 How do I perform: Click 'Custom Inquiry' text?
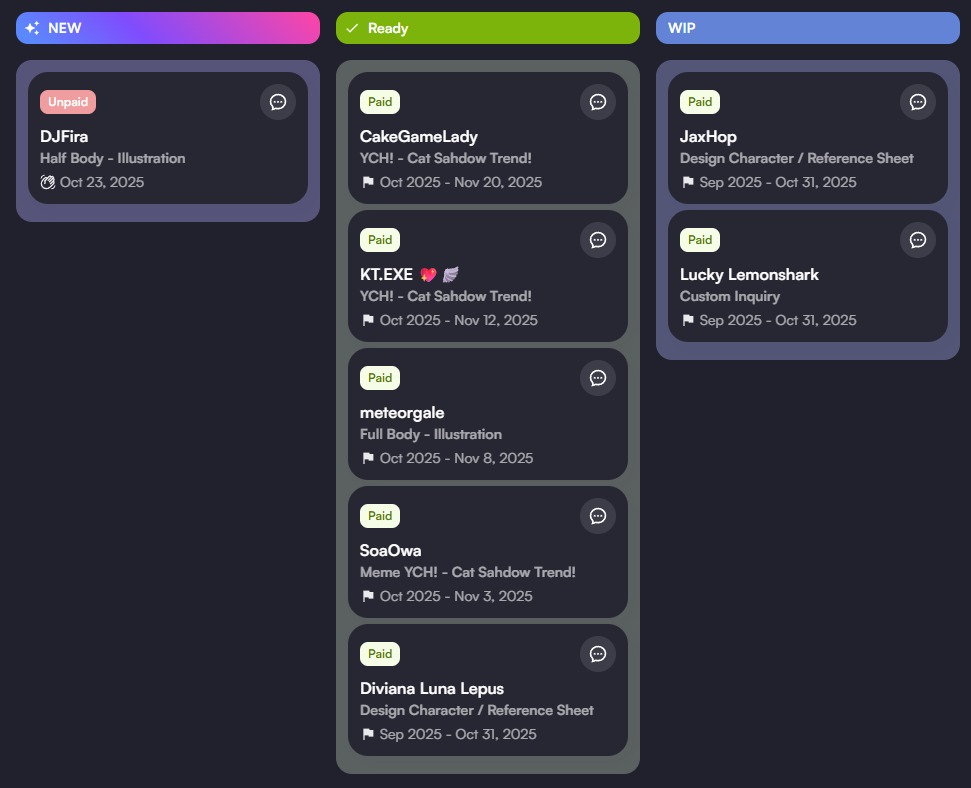click(x=730, y=297)
